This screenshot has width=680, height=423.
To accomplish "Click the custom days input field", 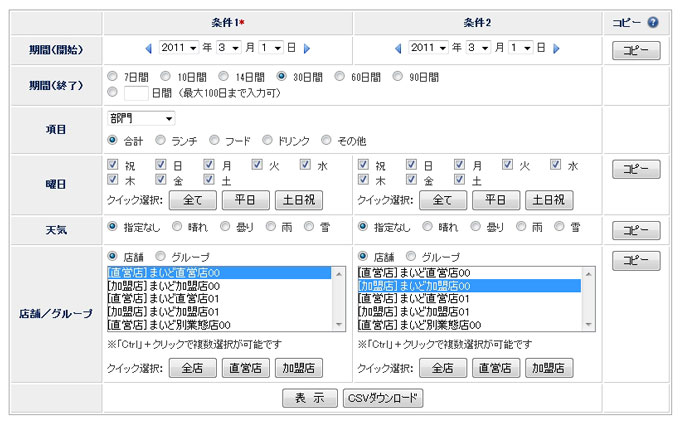I will (136, 93).
